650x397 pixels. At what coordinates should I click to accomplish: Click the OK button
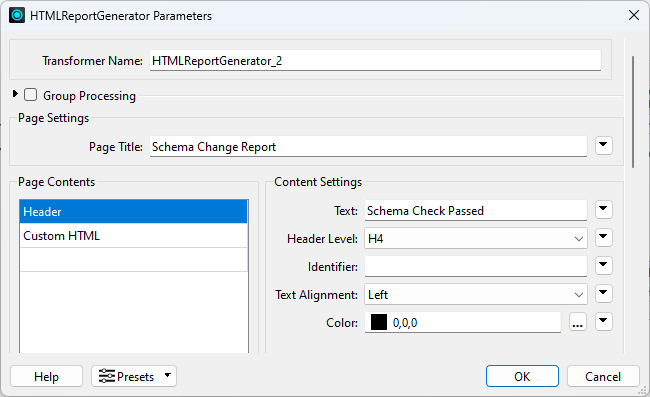[x=522, y=376]
